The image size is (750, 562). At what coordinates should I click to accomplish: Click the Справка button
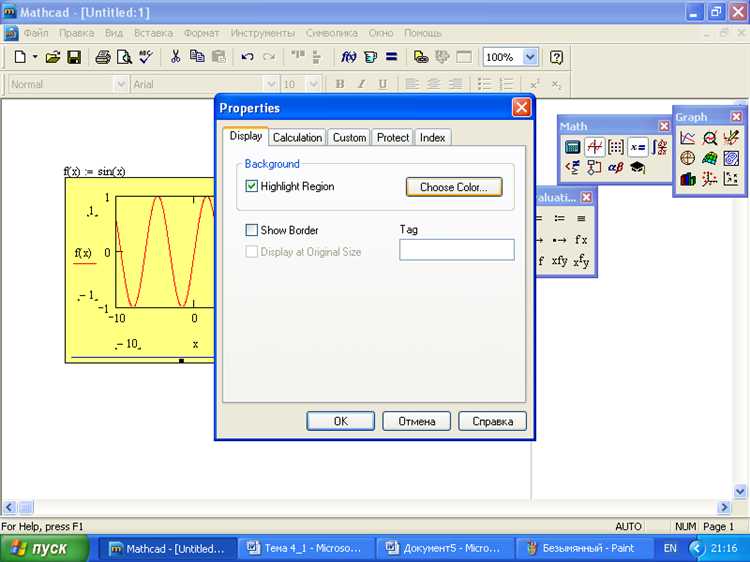493,421
